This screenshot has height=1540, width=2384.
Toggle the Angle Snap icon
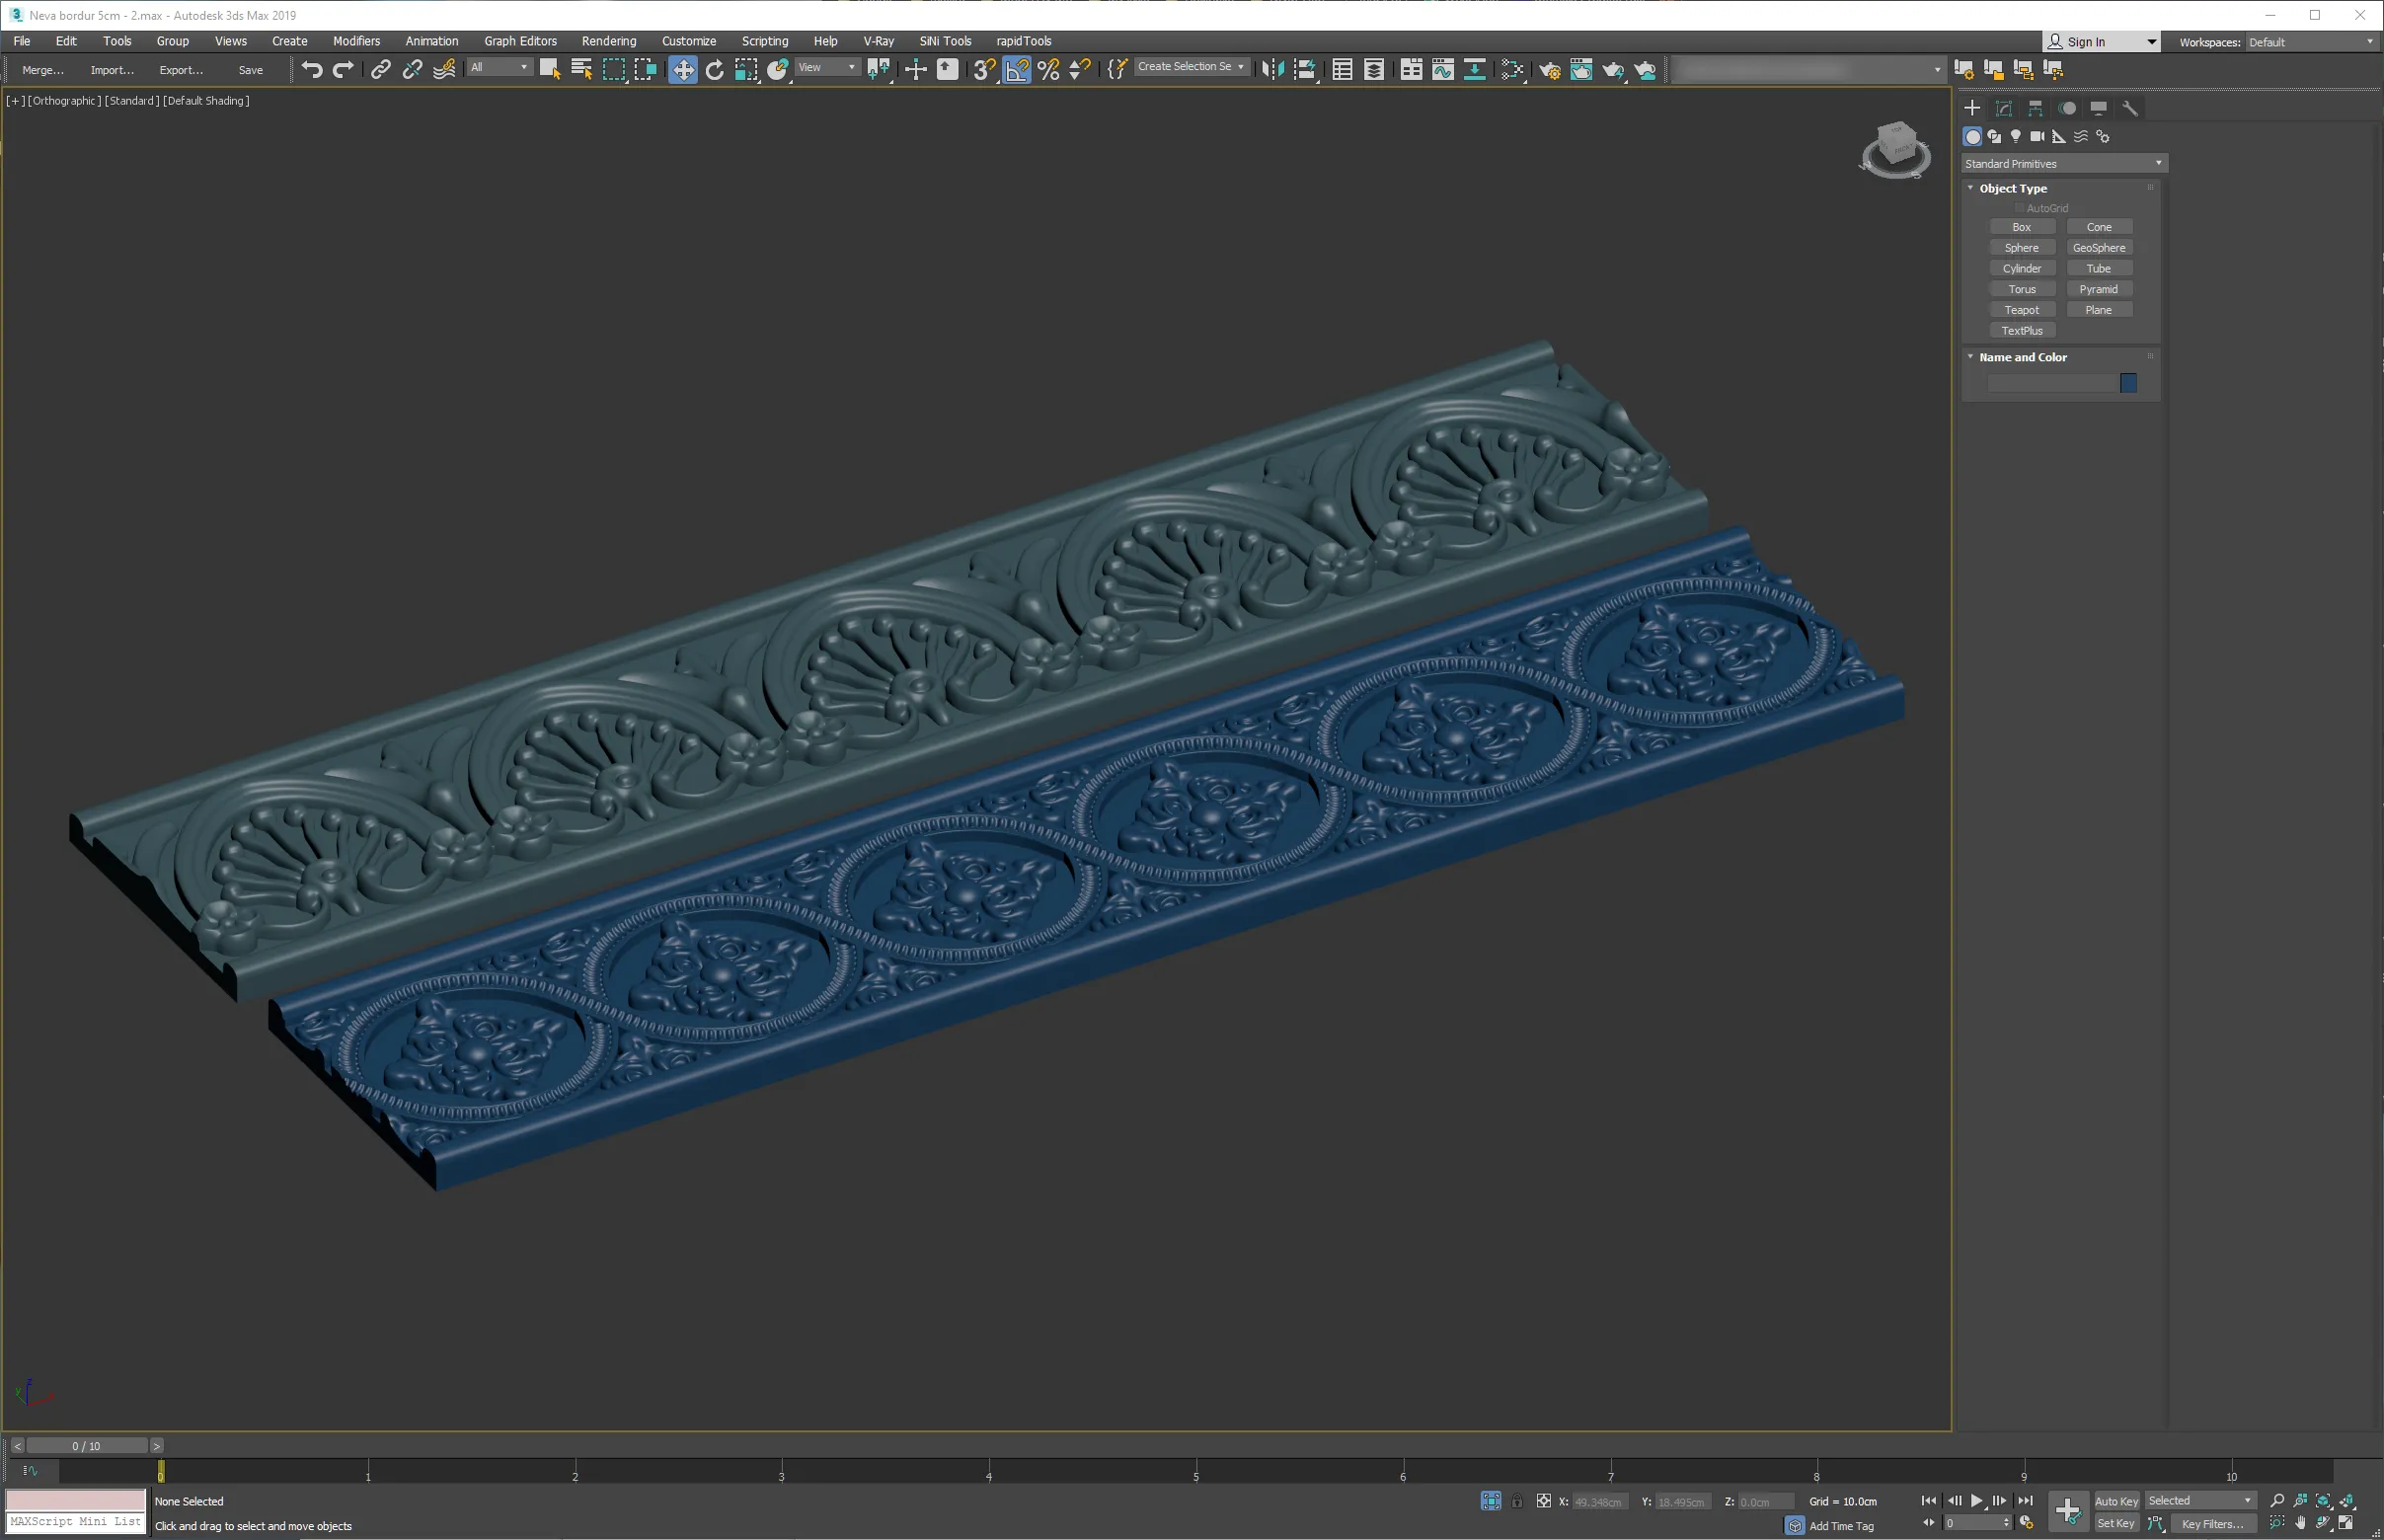pyautogui.click(x=1016, y=69)
